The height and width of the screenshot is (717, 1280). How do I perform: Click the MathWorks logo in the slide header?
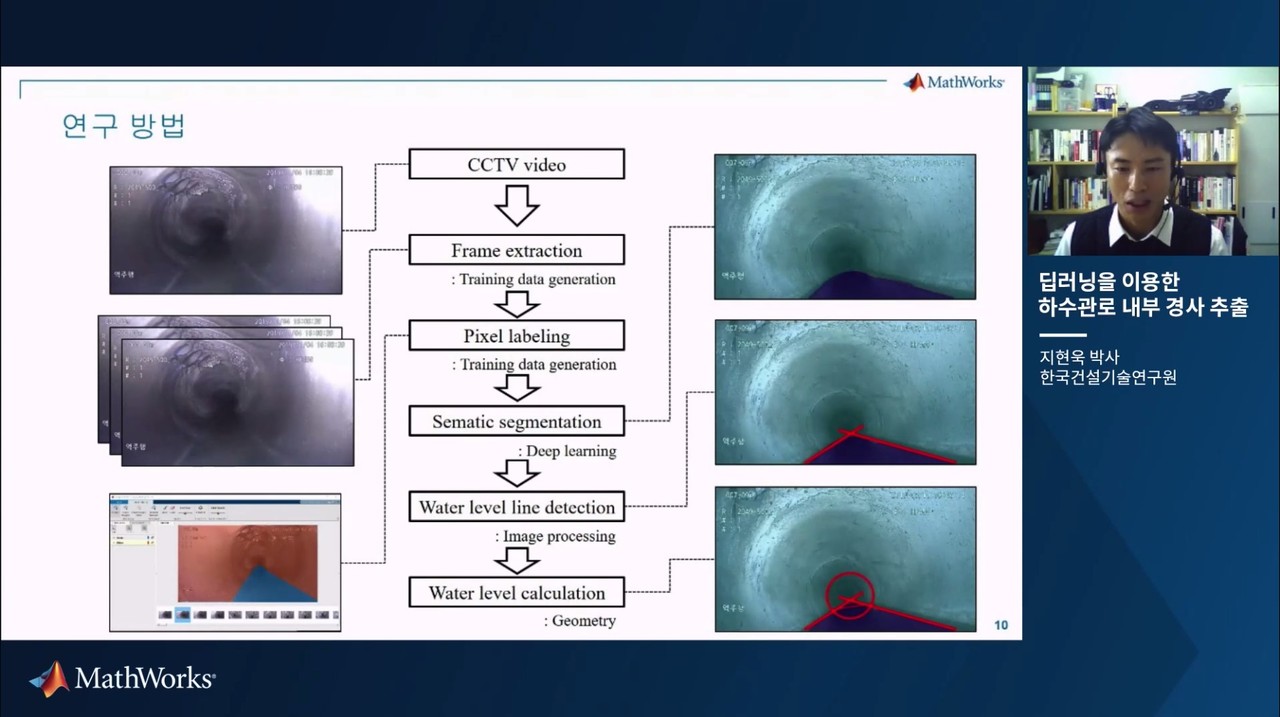pyautogui.click(x=953, y=82)
